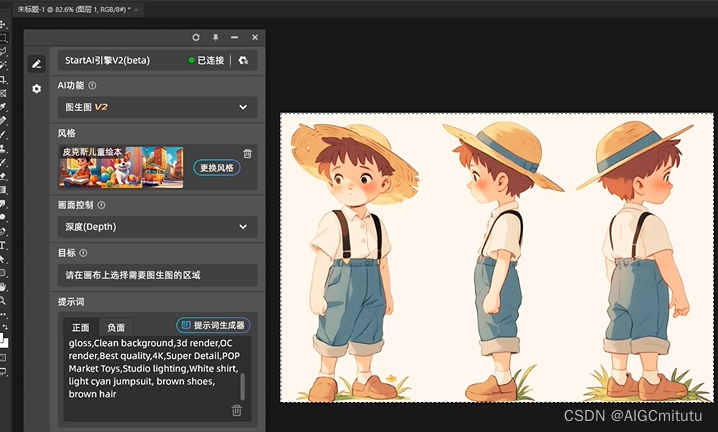The height and width of the screenshot is (432, 718).
Task: Toggle Quick Mask mode
Action: (x=3, y=357)
